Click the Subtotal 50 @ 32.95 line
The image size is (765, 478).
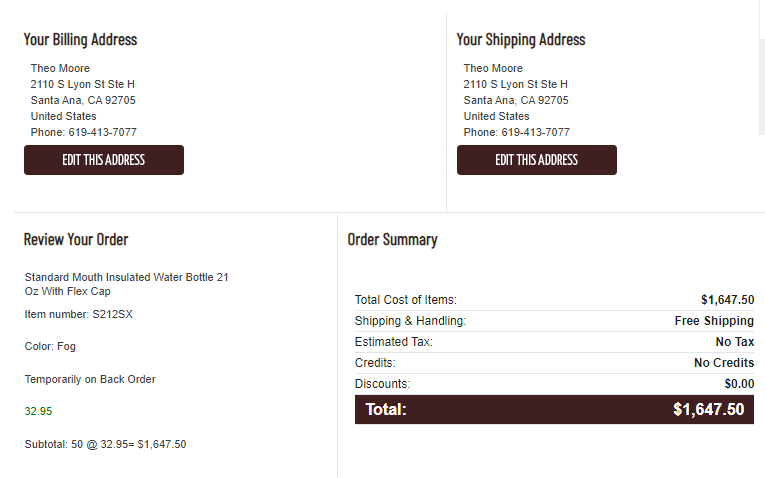coord(105,444)
